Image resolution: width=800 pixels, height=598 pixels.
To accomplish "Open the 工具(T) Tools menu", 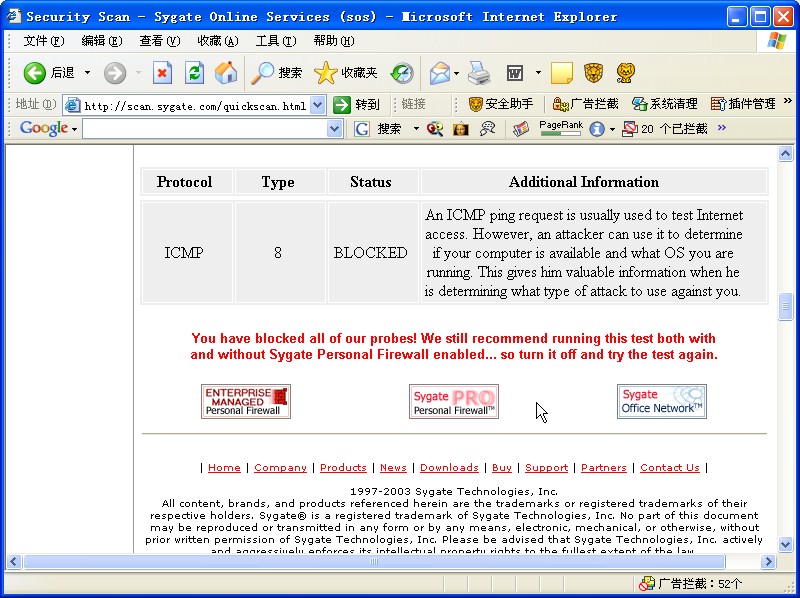I will pyautogui.click(x=276, y=41).
